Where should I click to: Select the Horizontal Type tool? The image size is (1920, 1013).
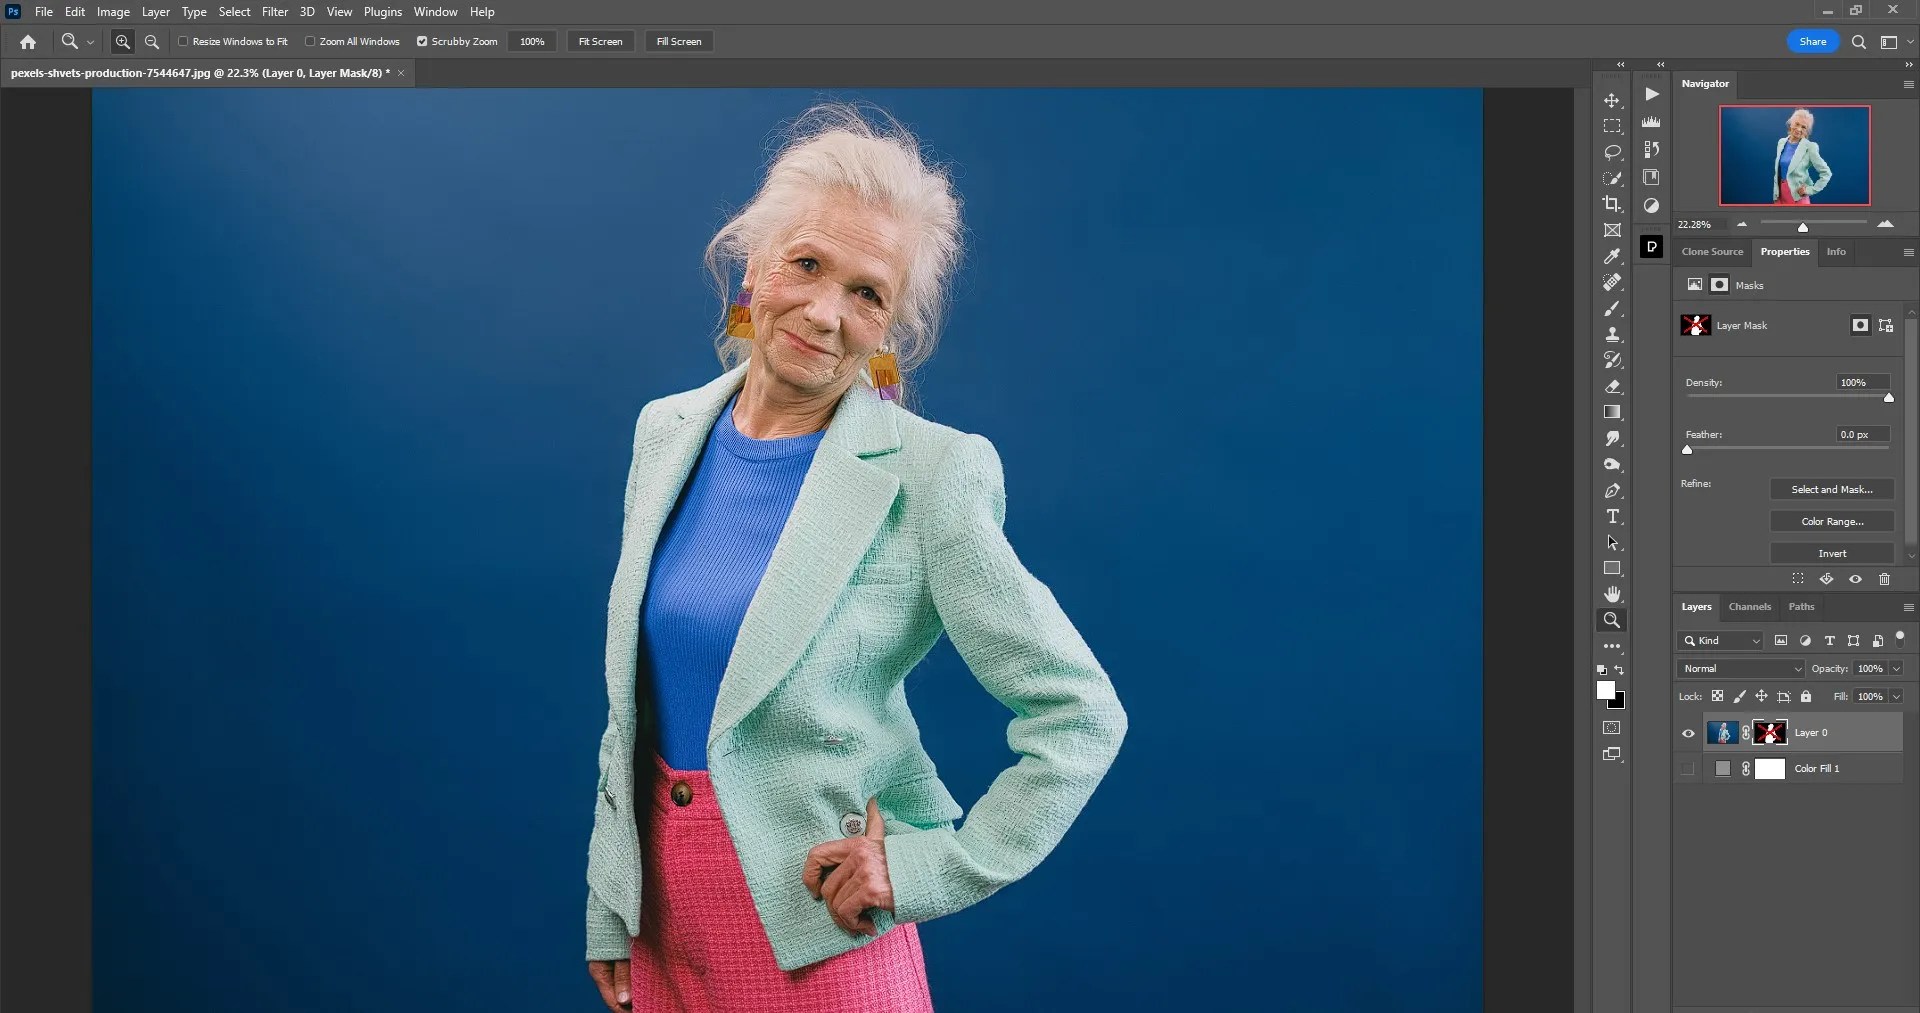pos(1613,516)
